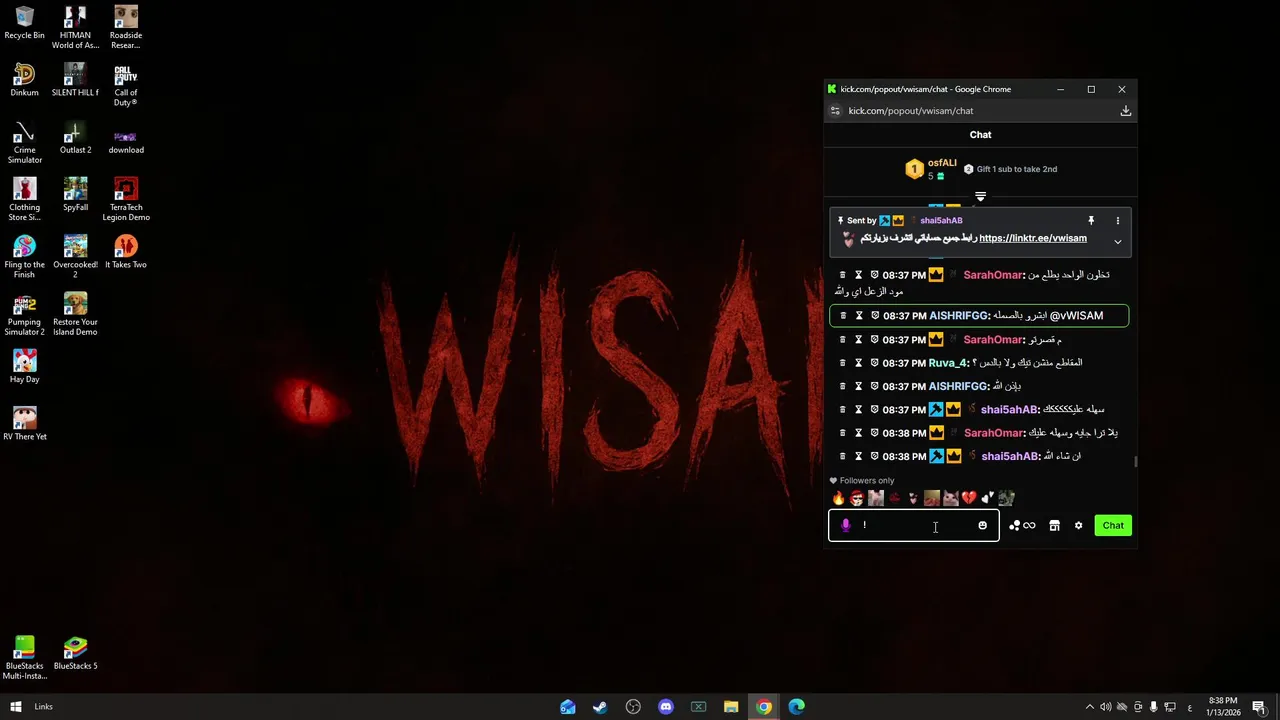
Task: Select HITMAN World of Assassination desktop shortcut
Action: coord(75,28)
